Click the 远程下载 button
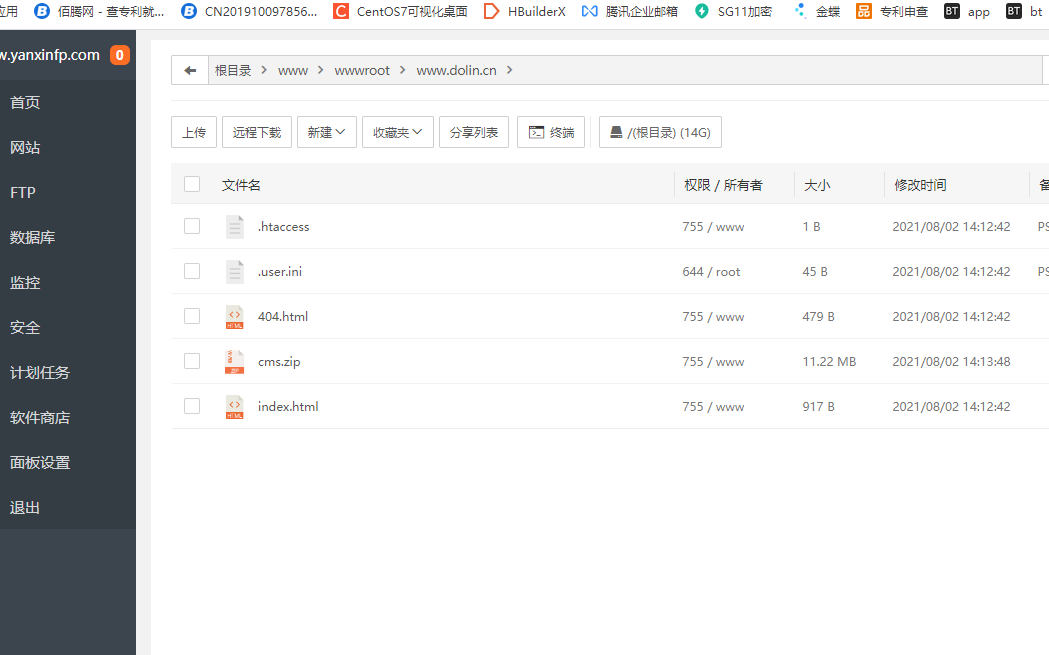The image size is (1049, 655). [257, 132]
